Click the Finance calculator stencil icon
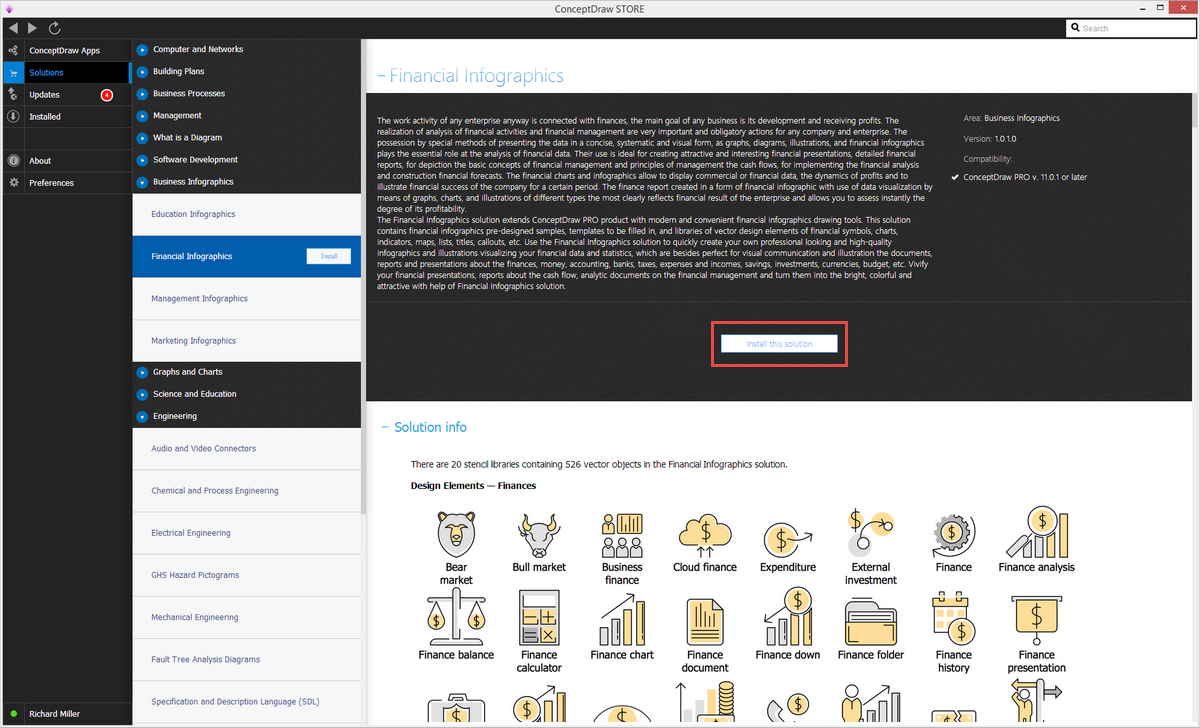 point(539,618)
